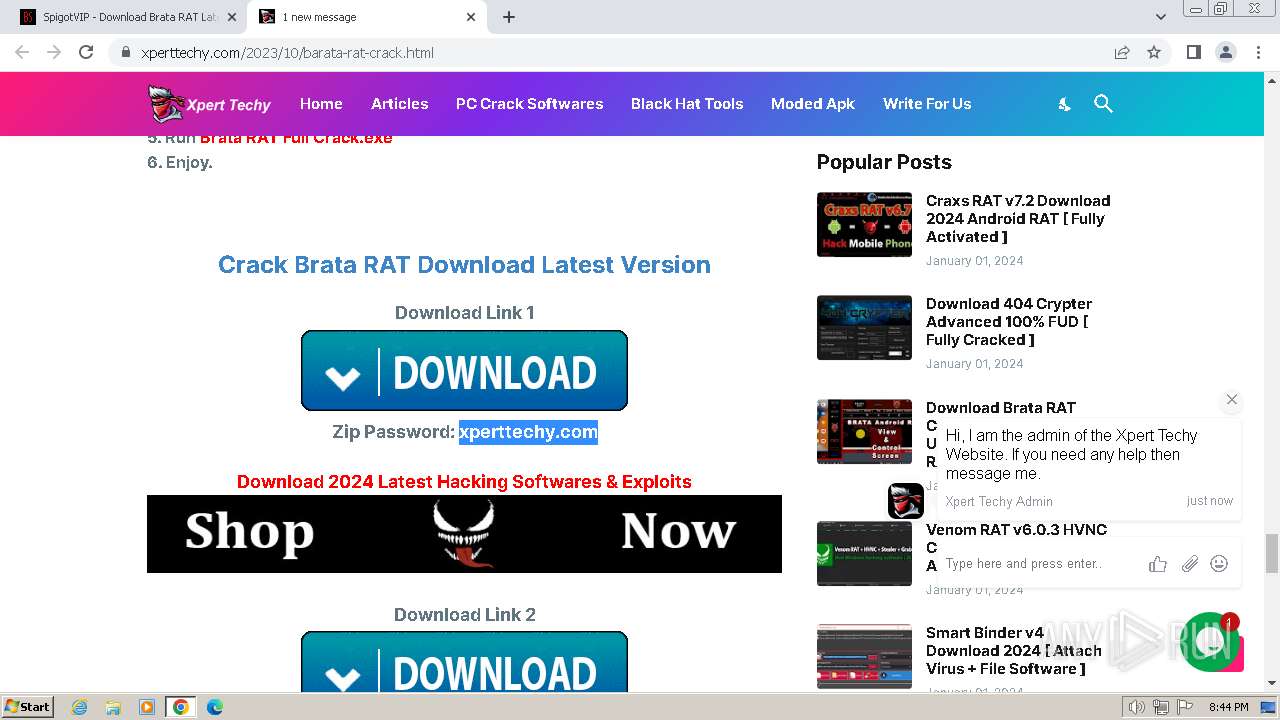Toggle dark mode with the moon icon

[x=1065, y=104]
